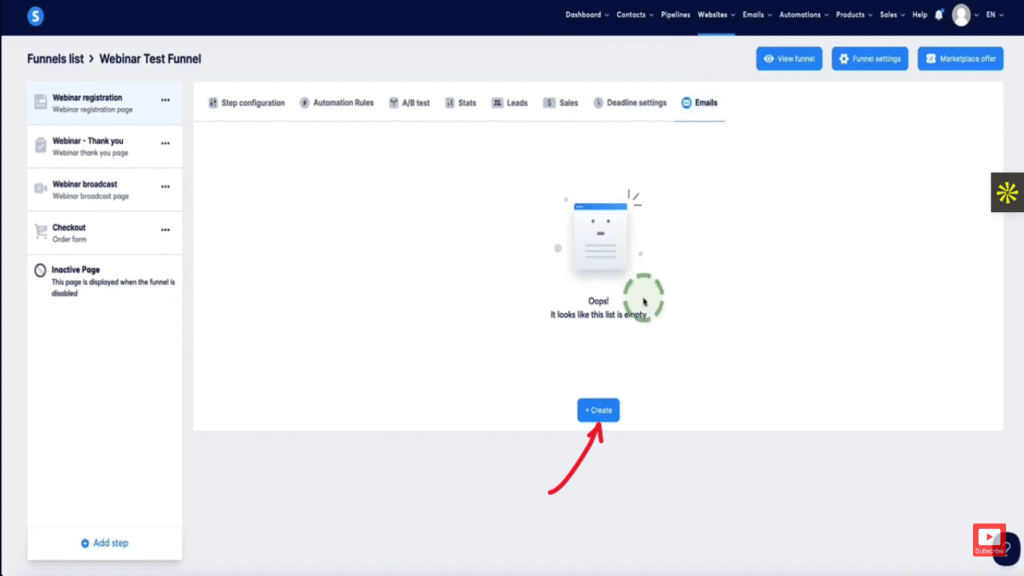This screenshot has height=576, width=1024.
Task: Select the Checkout Order form step
Action: (x=104, y=233)
